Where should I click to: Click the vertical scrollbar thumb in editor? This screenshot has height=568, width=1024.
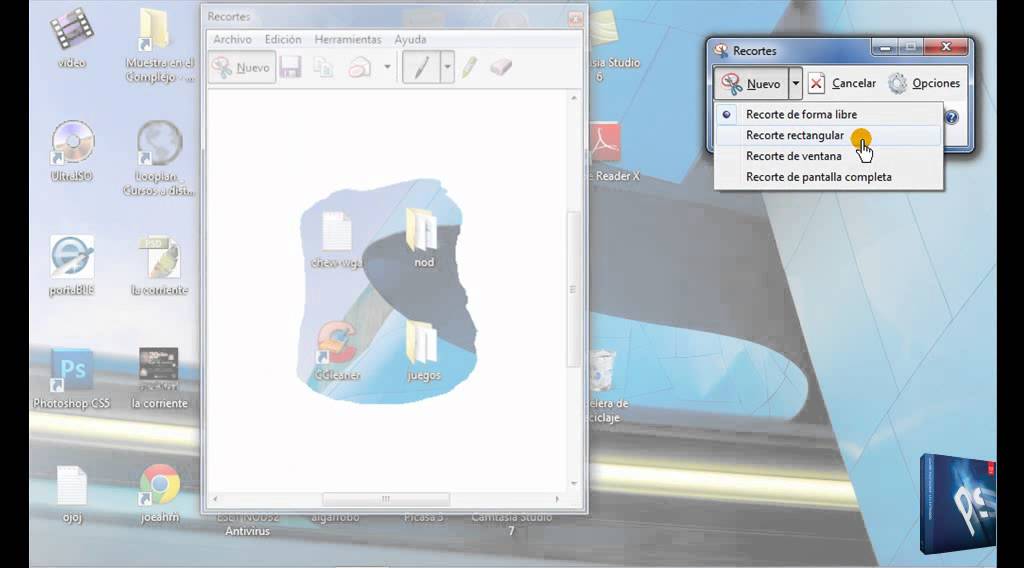click(x=573, y=289)
